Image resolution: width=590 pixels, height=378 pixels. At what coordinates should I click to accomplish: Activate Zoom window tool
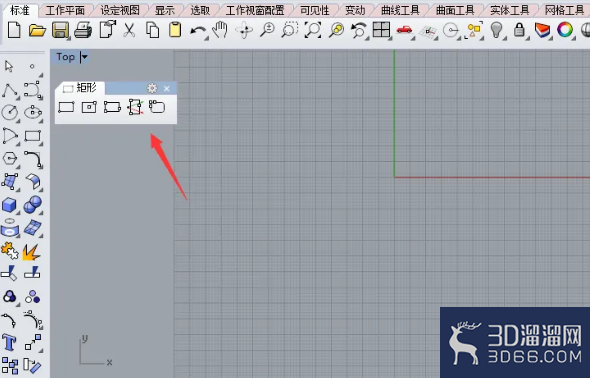(290, 30)
